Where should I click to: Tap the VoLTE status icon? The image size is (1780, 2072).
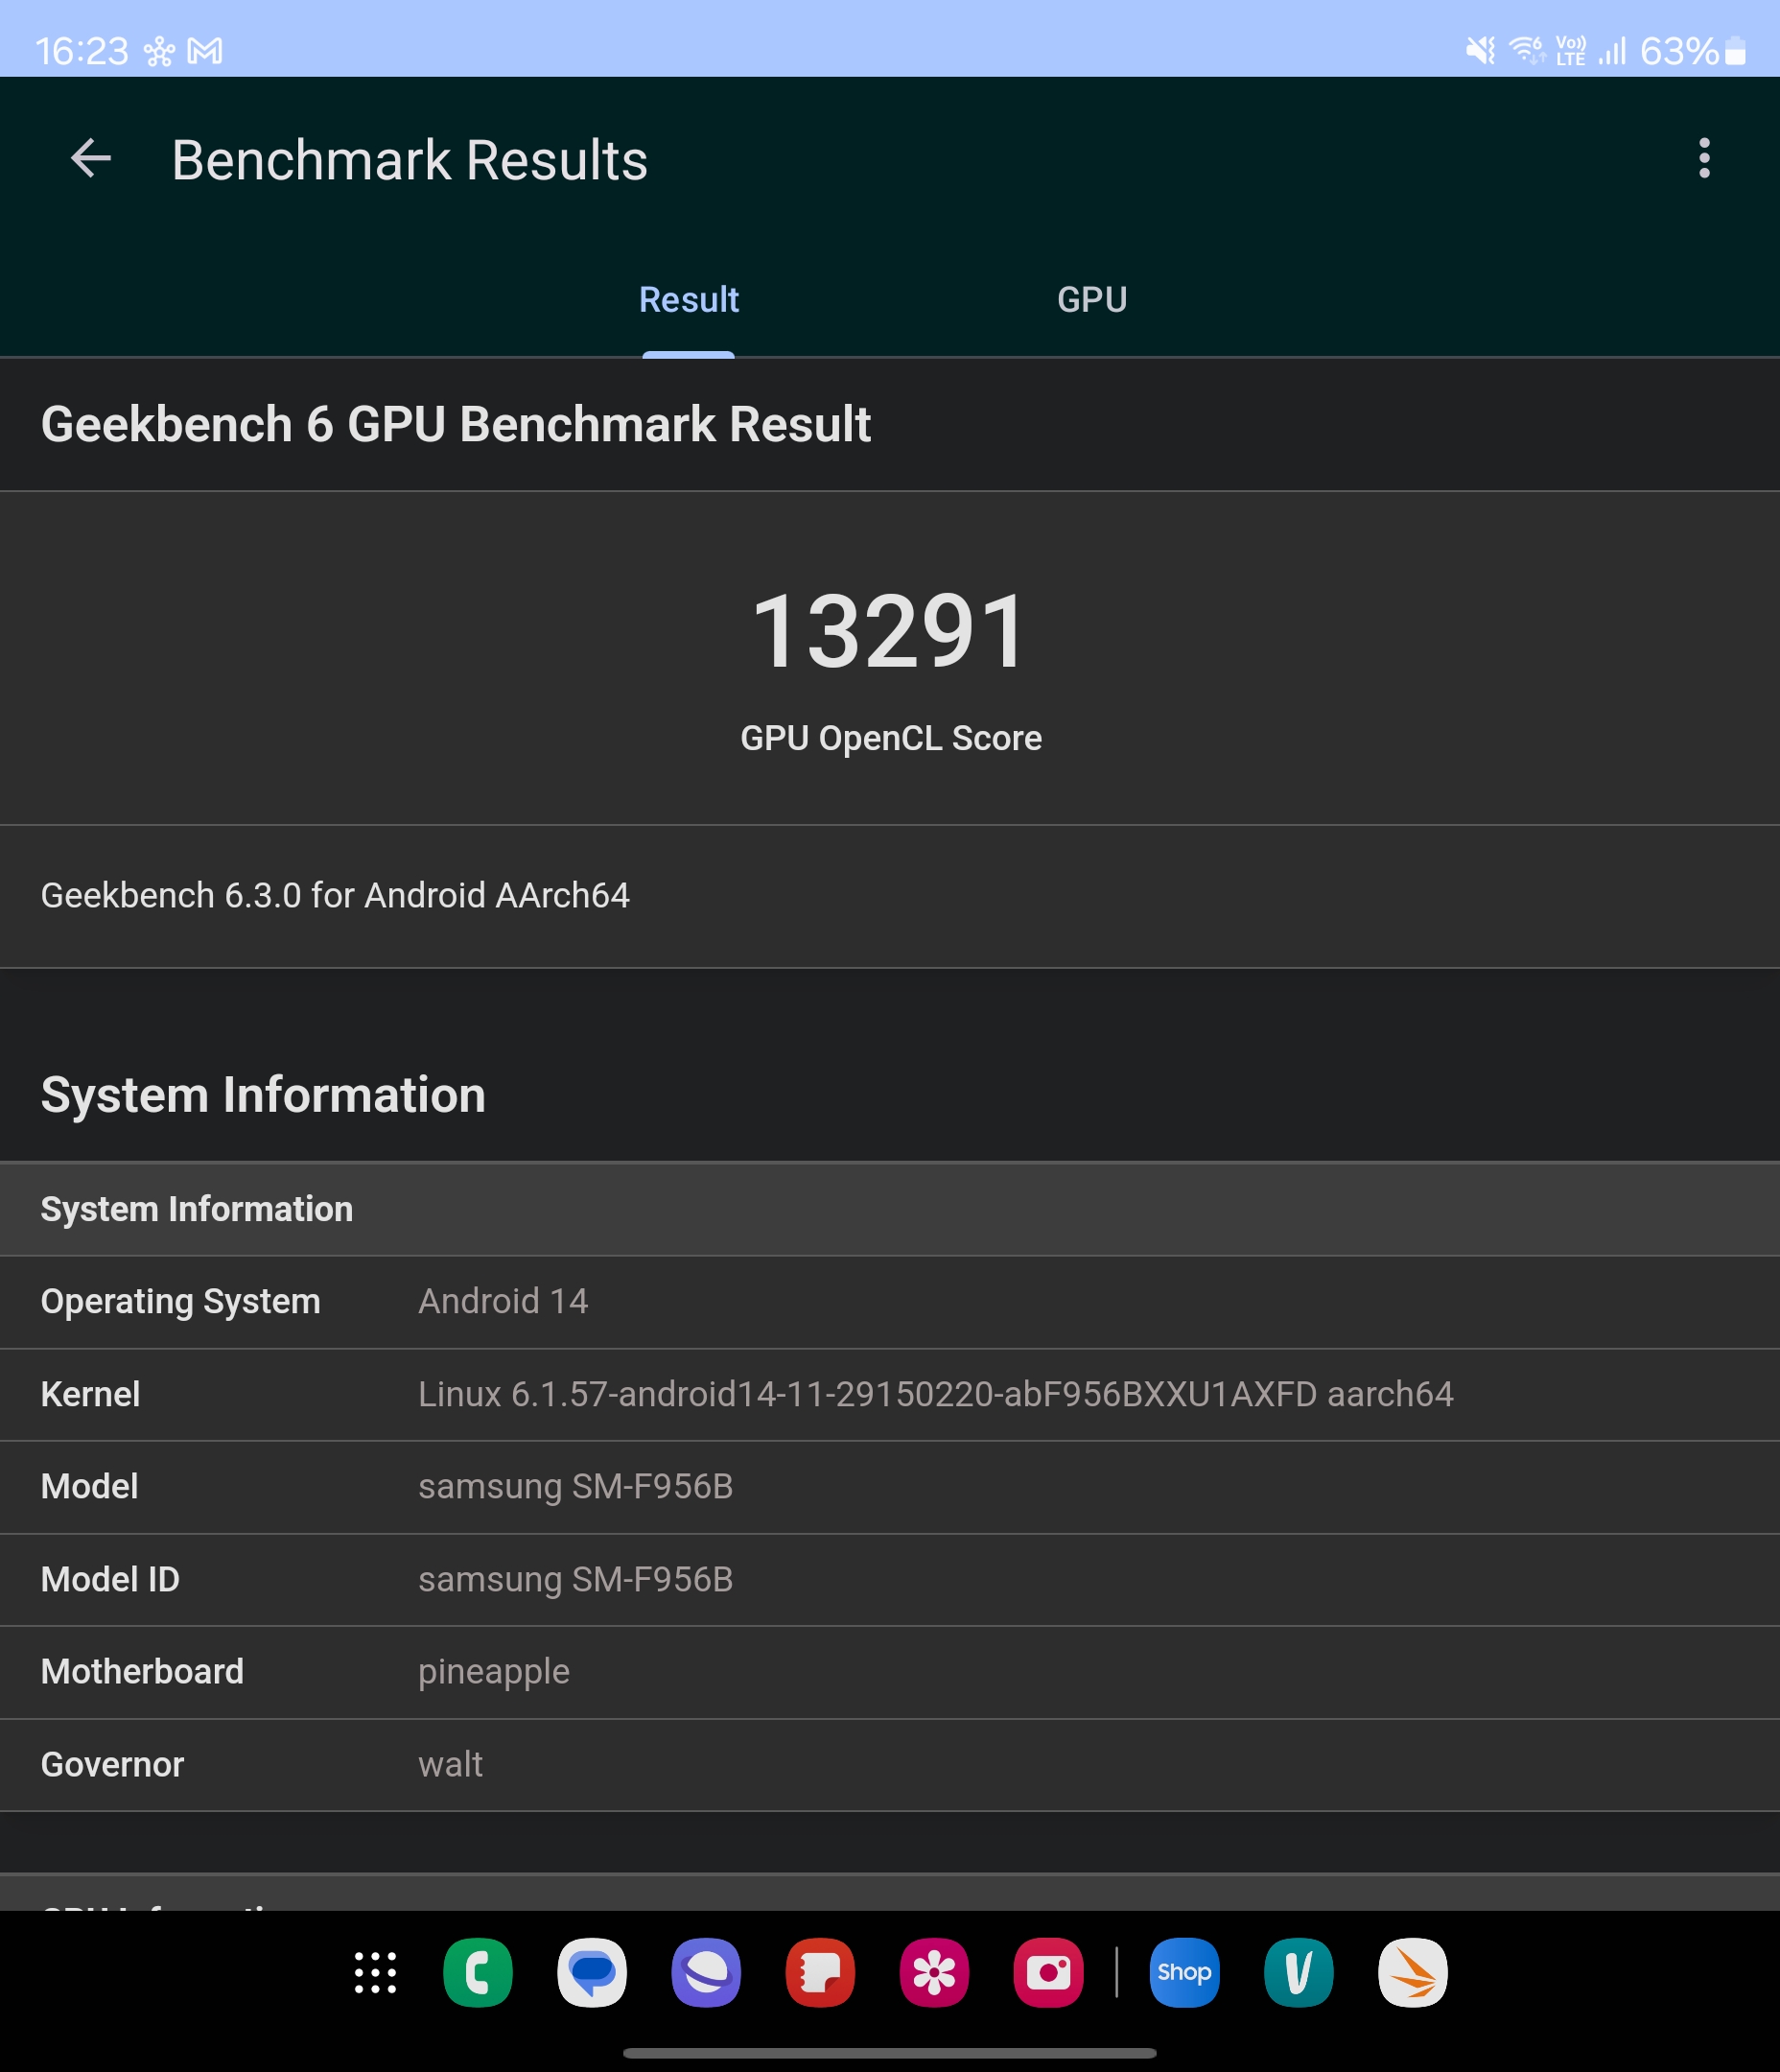click(1570, 50)
